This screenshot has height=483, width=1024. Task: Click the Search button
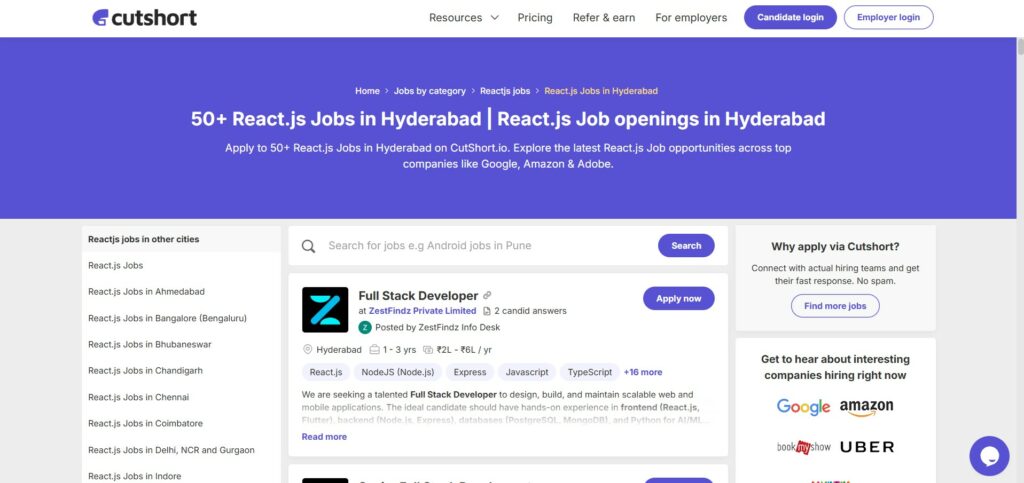(686, 245)
